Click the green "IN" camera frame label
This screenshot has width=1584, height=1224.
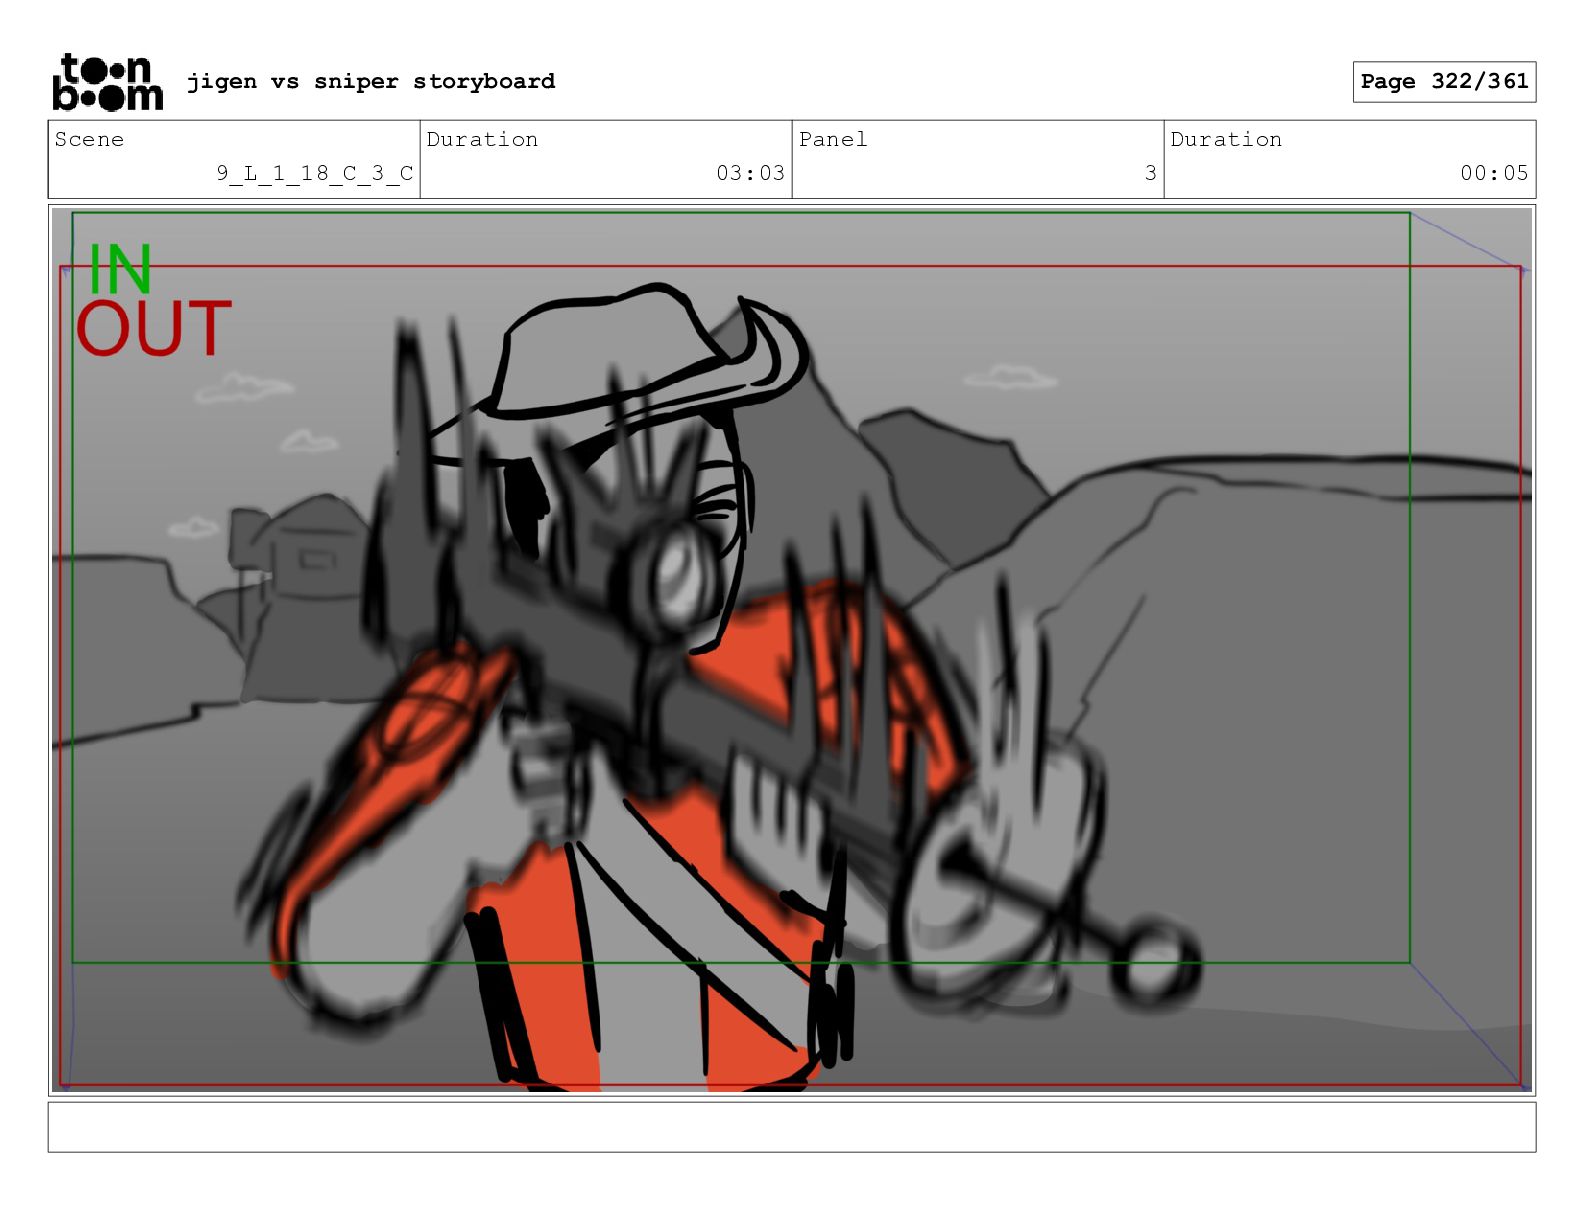pyautogui.click(x=120, y=268)
